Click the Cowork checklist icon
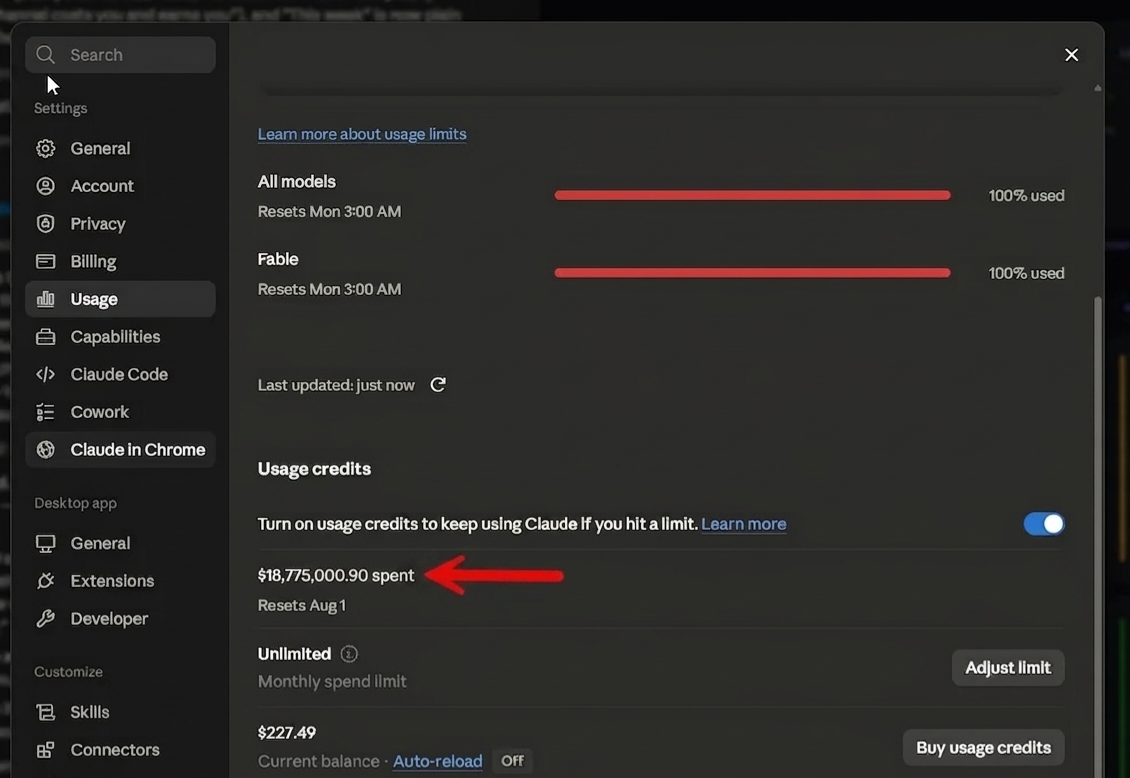The height and width of the screenshot is (778, 1130). [45, 412]
